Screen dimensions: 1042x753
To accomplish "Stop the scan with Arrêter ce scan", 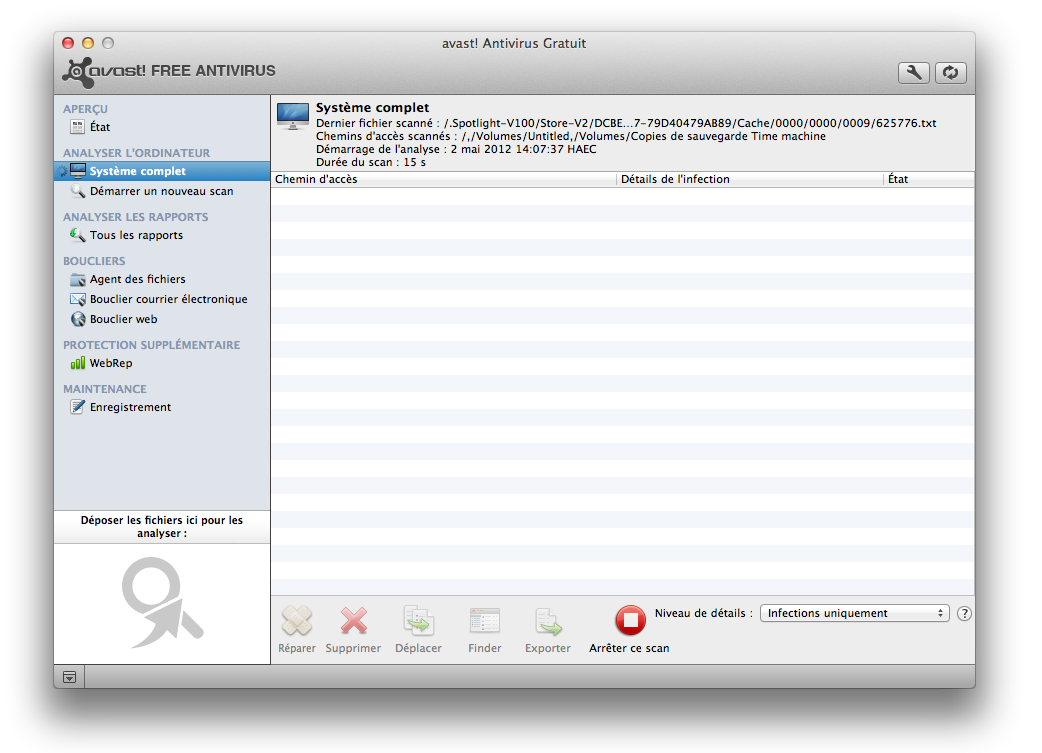I will 630,622.
